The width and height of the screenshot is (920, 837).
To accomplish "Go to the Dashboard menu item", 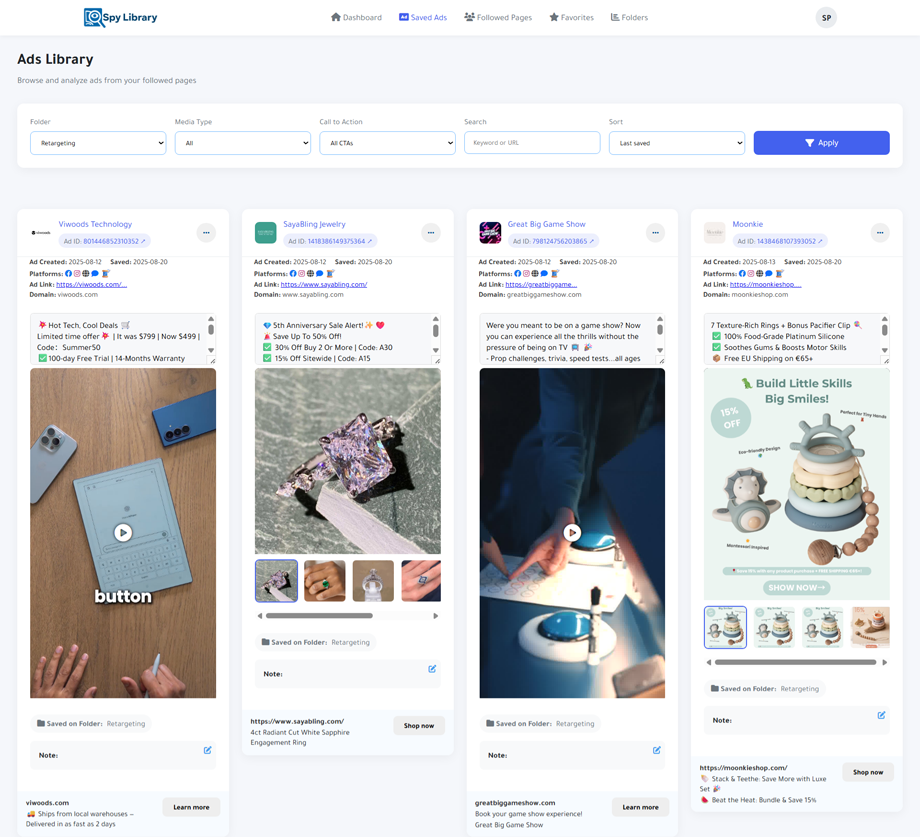I will (356, 17).
